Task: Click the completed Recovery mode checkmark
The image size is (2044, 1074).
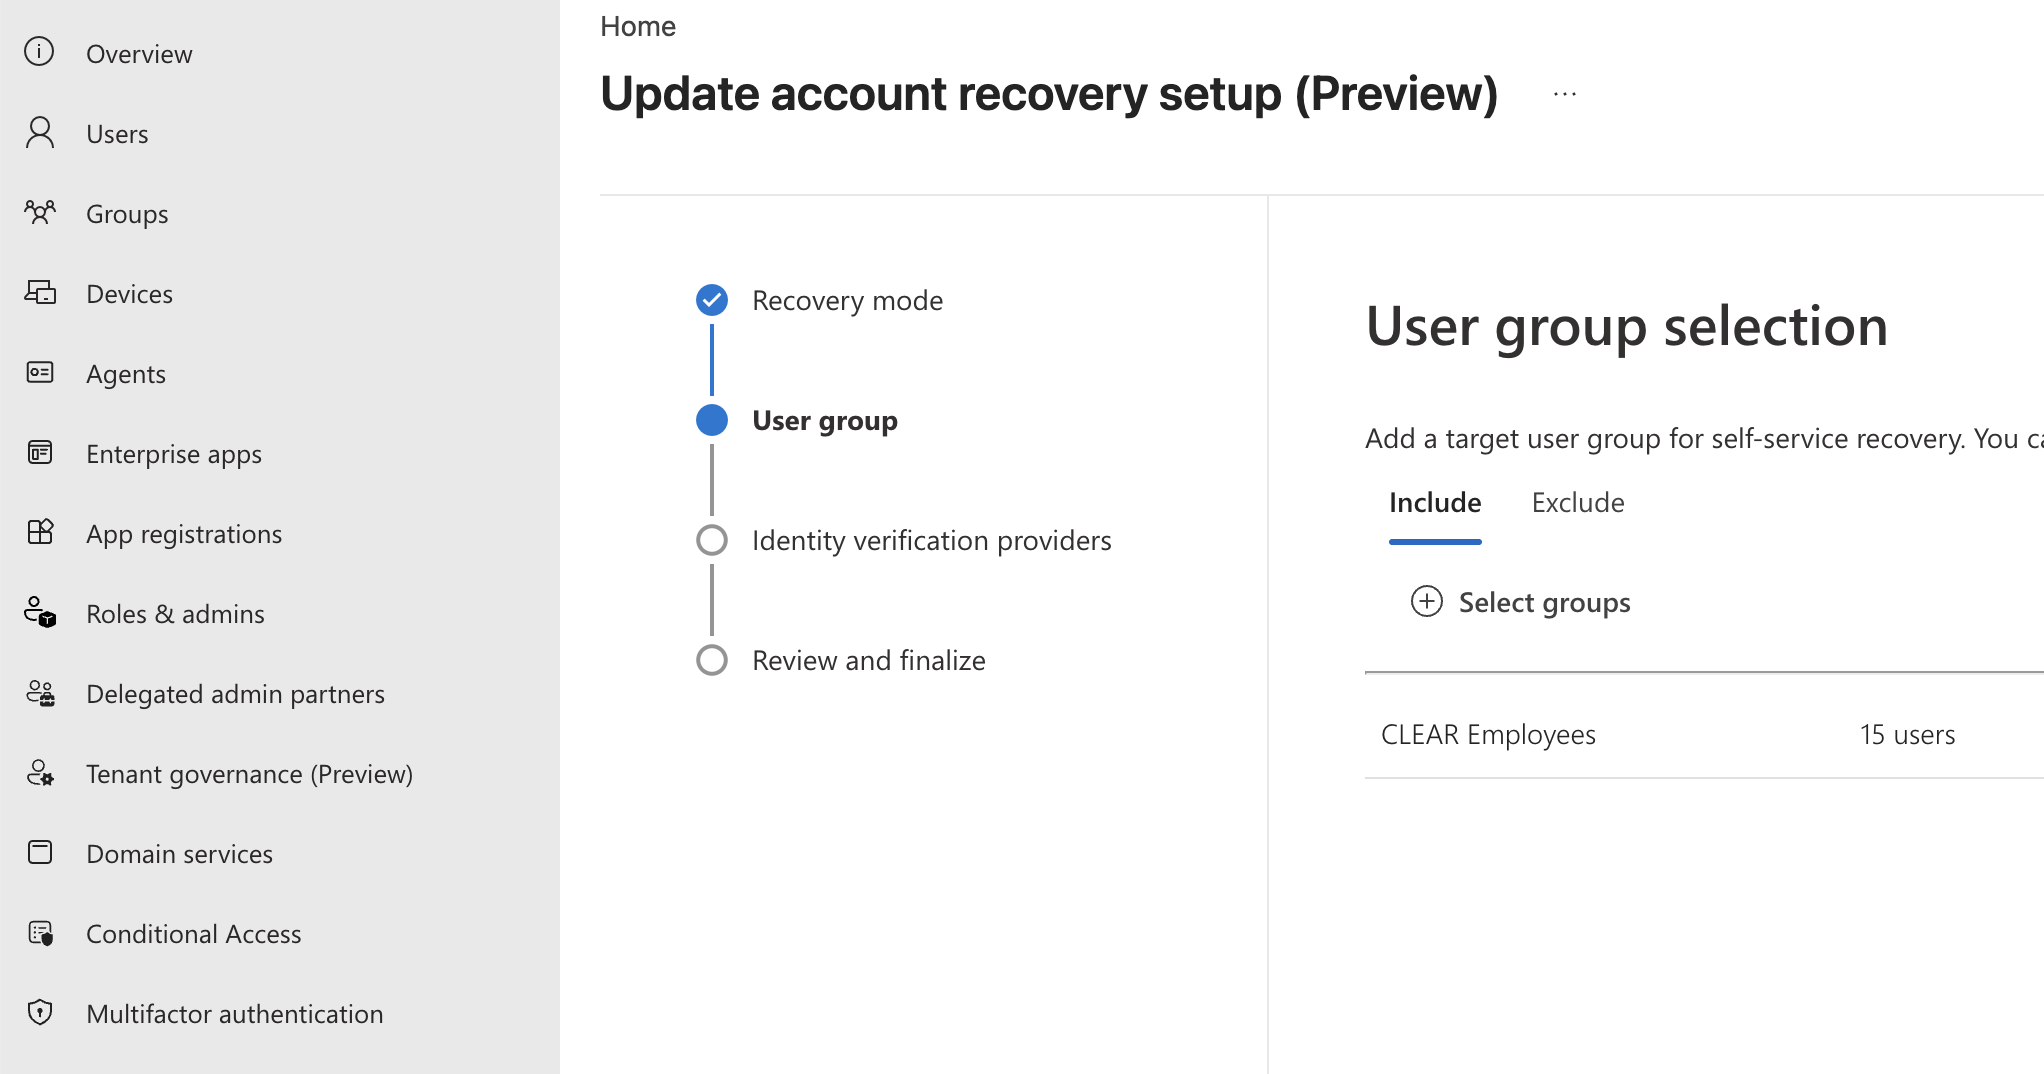Action: point(711,300)
